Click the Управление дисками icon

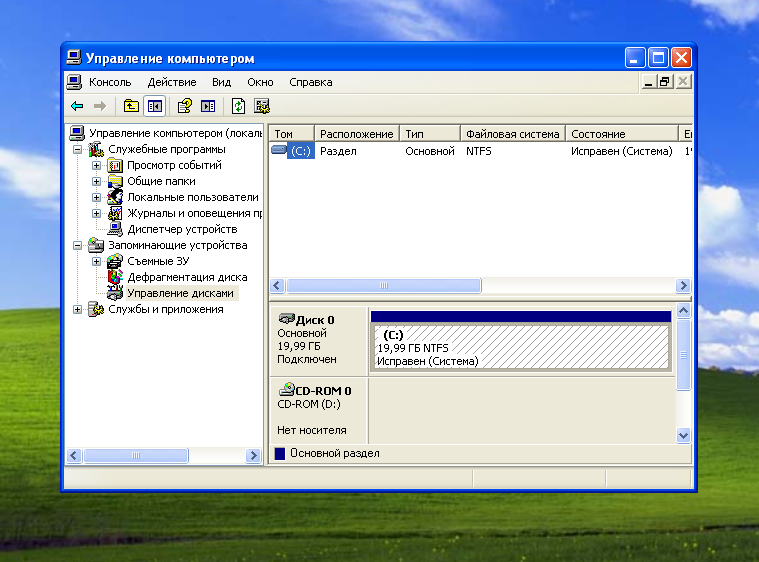pos(115,293)
